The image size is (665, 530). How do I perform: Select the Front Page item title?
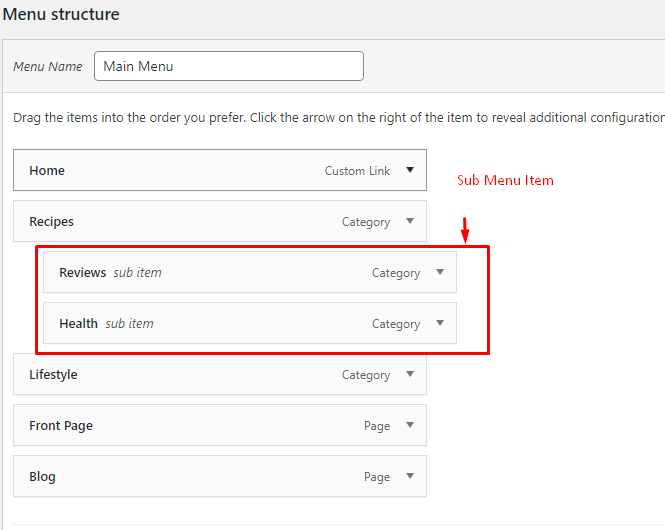click(x=61, y=426)
